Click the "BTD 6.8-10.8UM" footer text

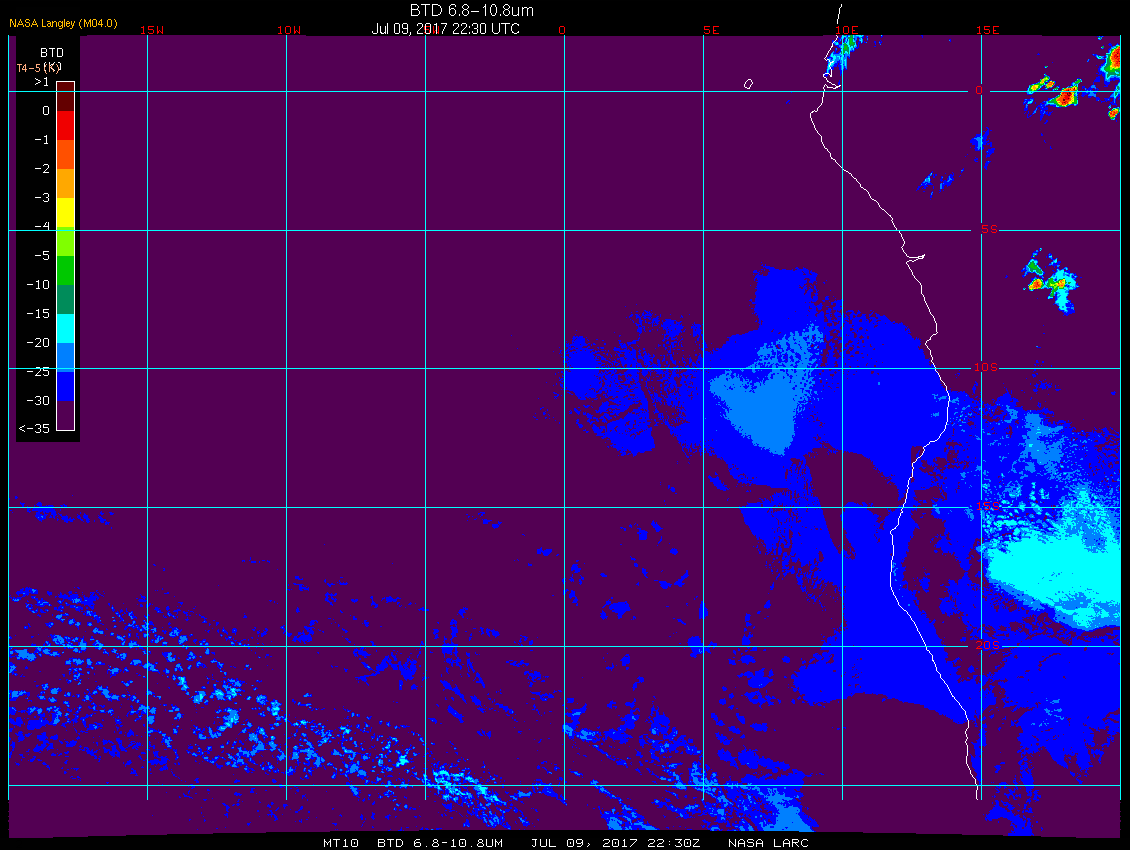(x=440, y=843)
